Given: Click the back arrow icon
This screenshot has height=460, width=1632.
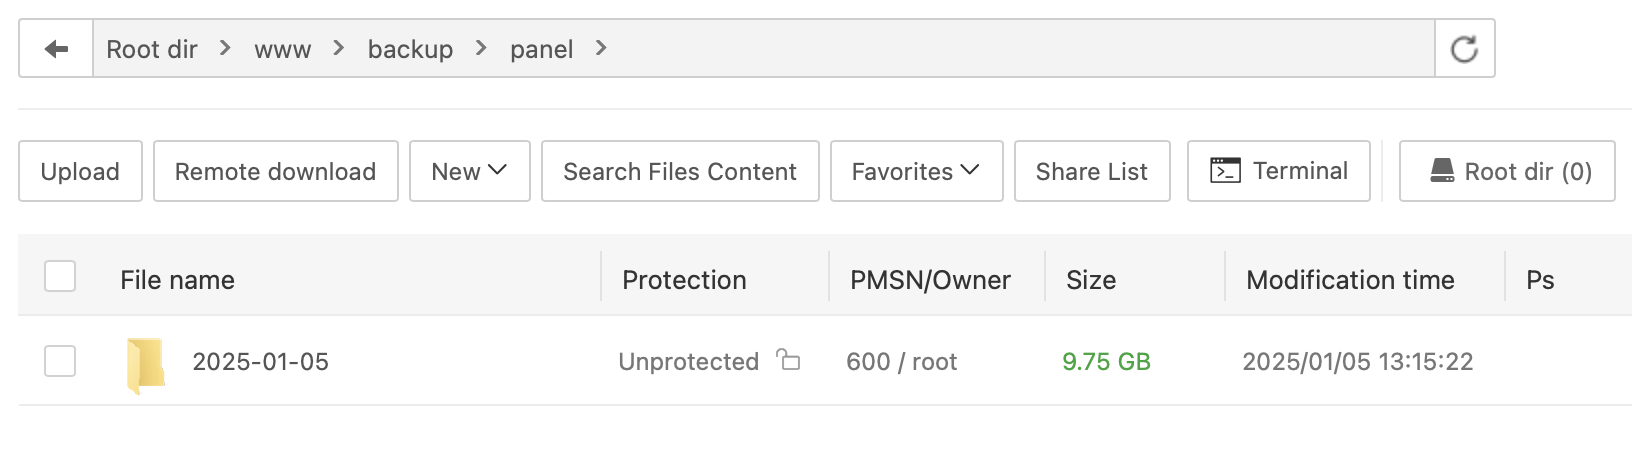Looking at the screenshot, I should tap(56, 49).
